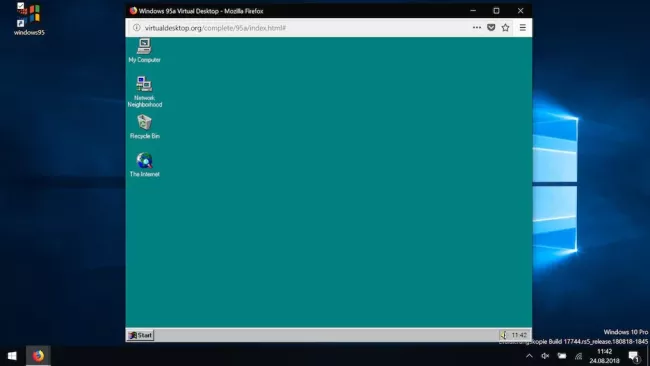Open the network tray icon
The width and height of the screenshot is (650, 366).
point(578,356)
